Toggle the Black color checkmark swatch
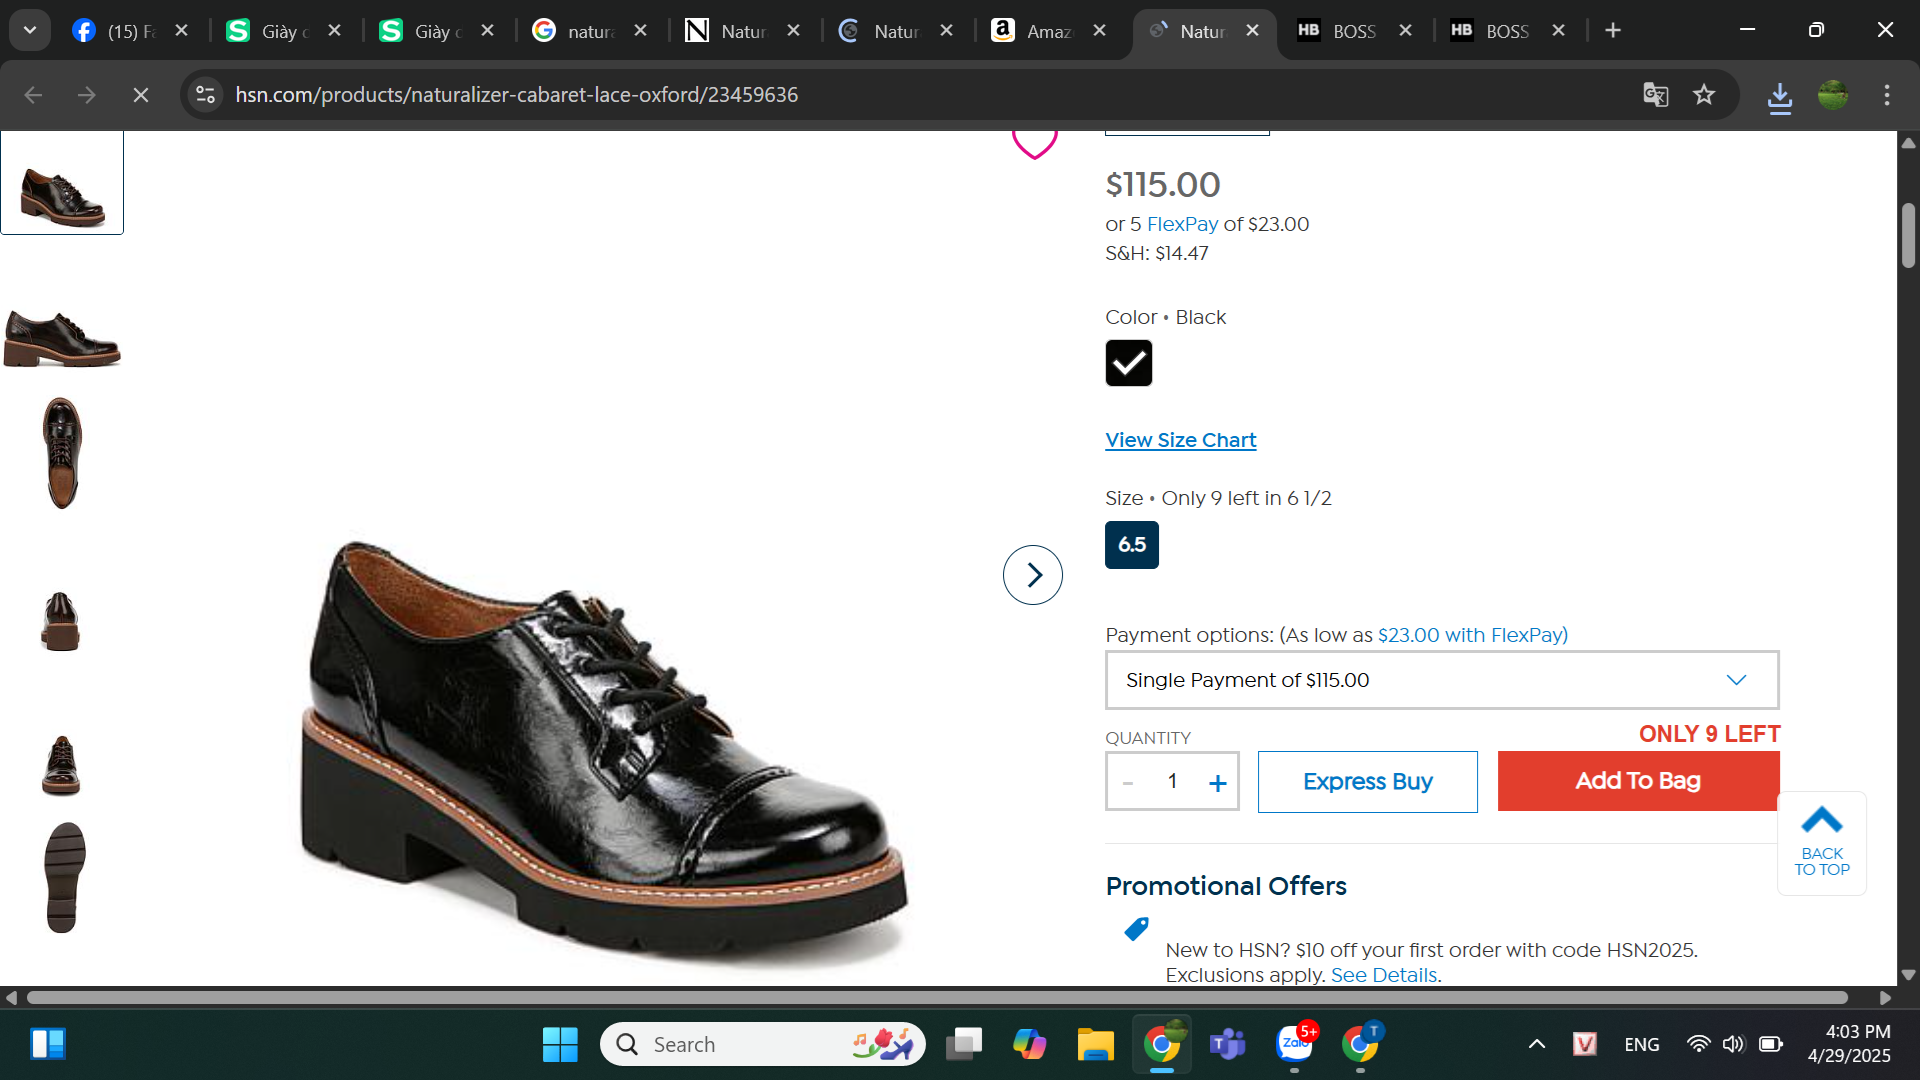1920x1080 pixels. click(1128, 363)
